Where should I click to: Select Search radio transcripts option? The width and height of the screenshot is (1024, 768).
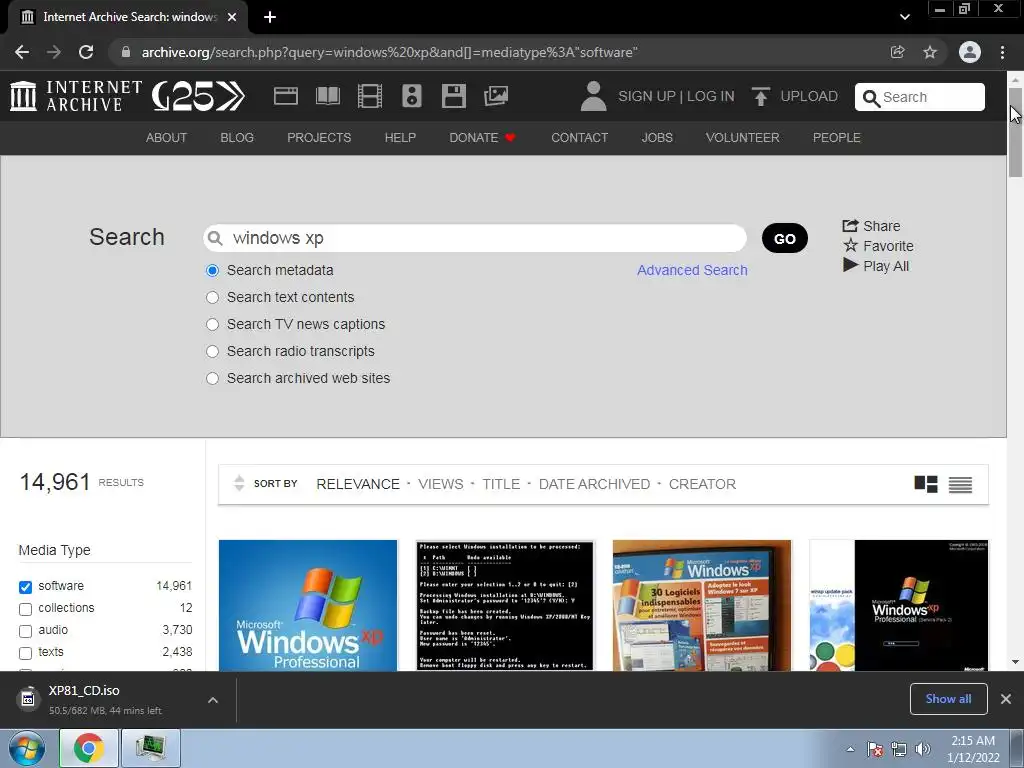click(212, 351)
